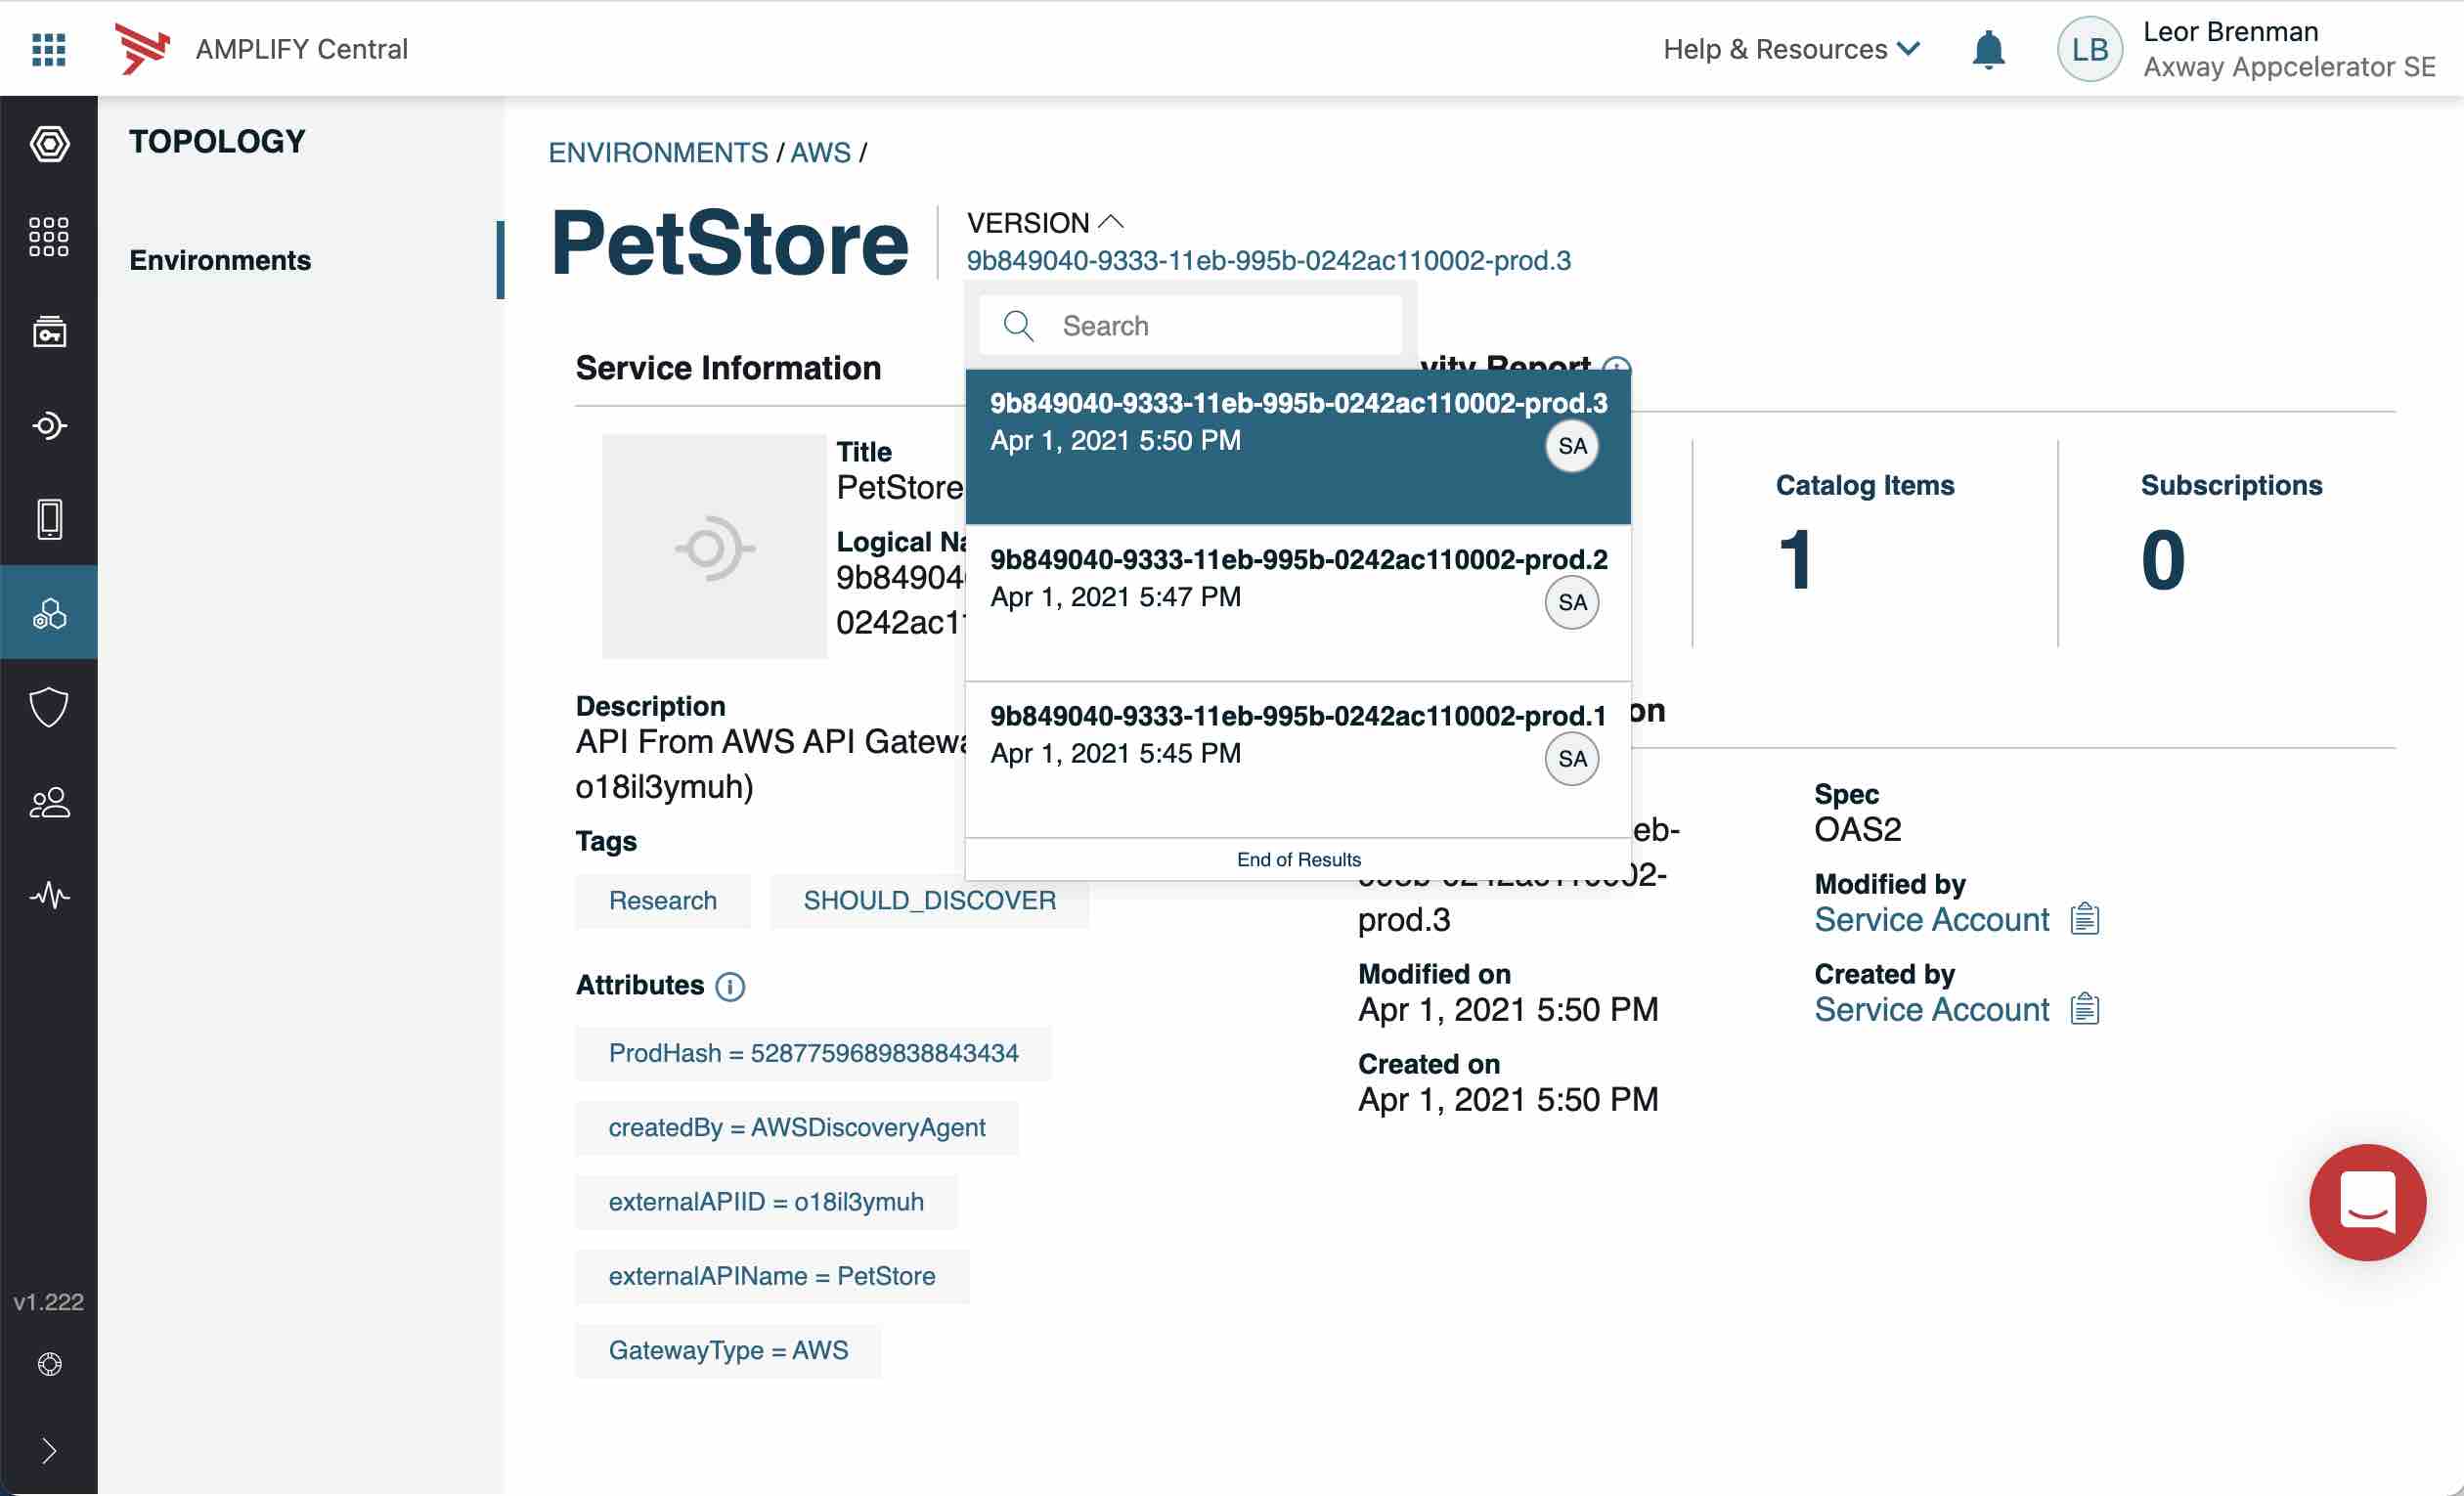Click the SHOULD_DISCOVER tag

click(x=929, y=900)
